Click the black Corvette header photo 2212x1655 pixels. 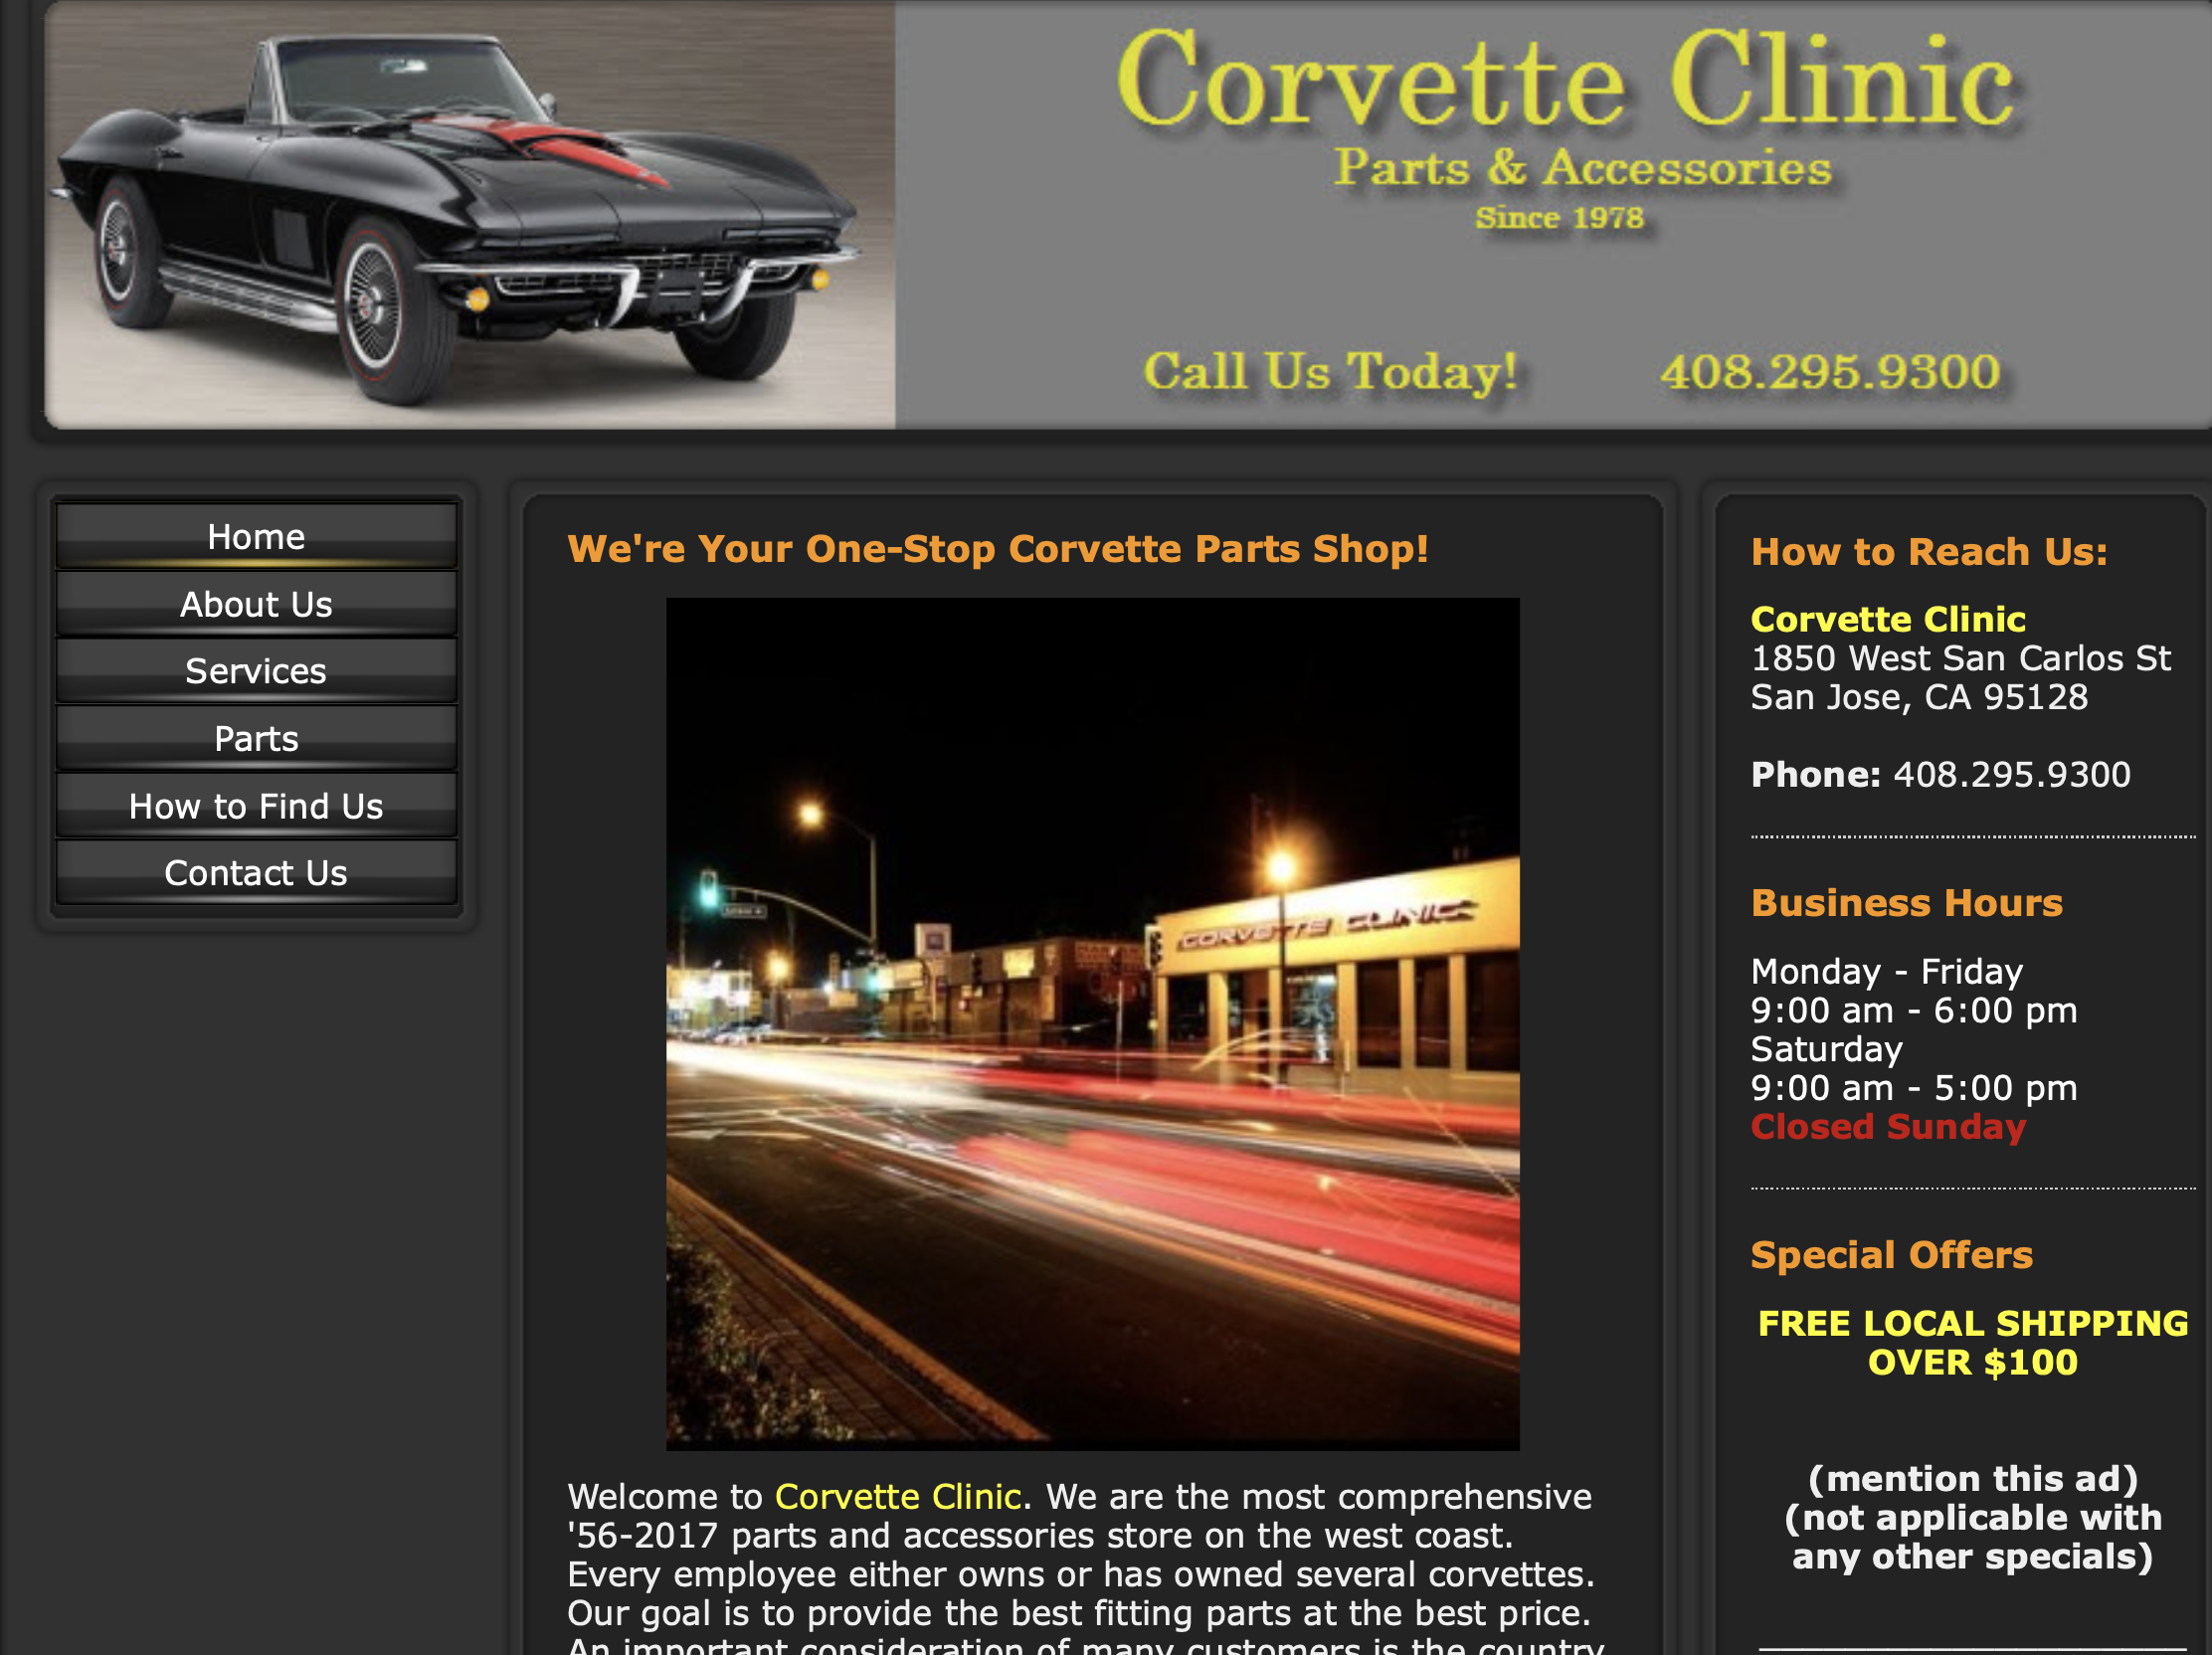tap(468, 215)
